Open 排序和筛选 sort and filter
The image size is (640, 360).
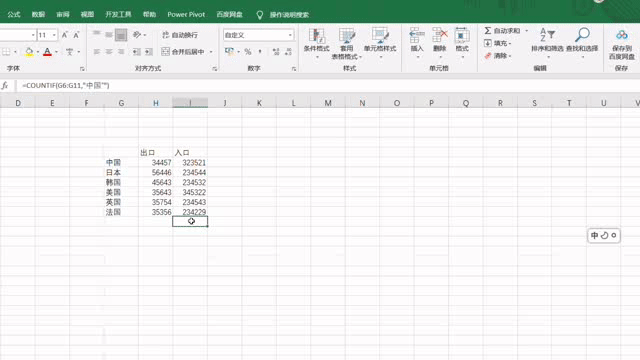click(547, 43)
